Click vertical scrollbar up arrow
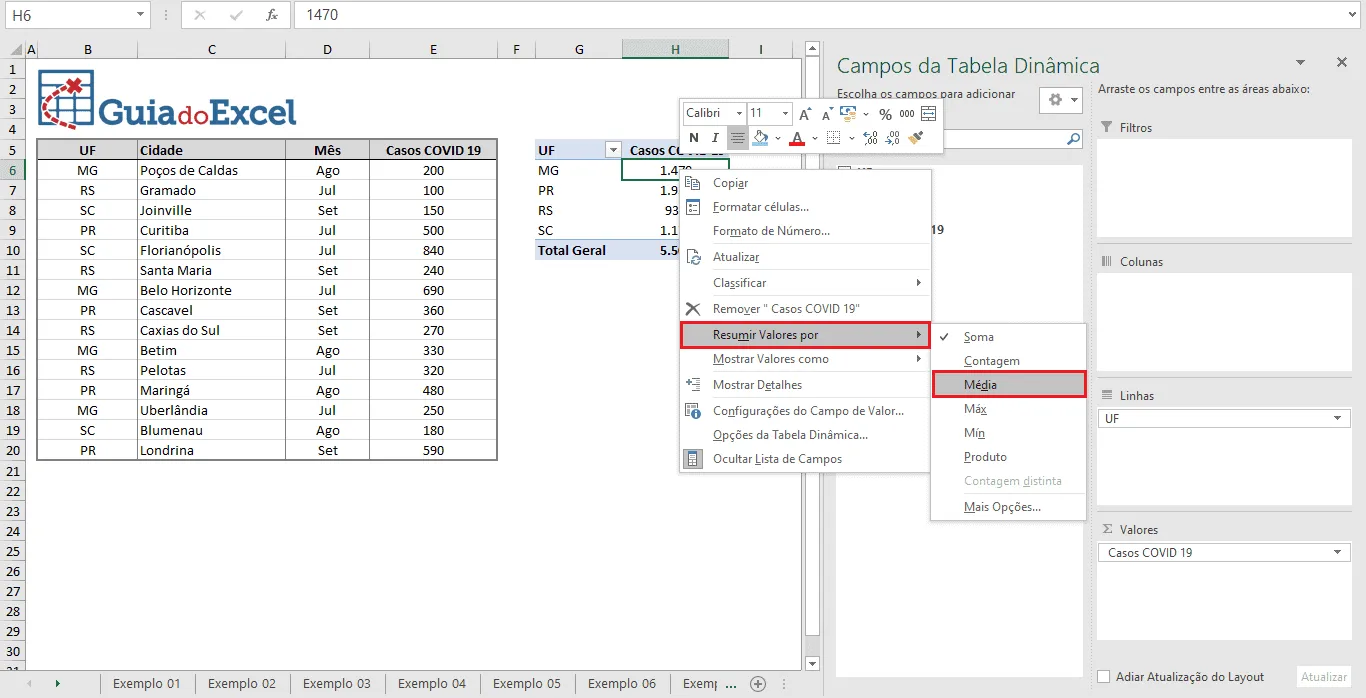Viewport: 1366px width, 698px height. [812, 49]
